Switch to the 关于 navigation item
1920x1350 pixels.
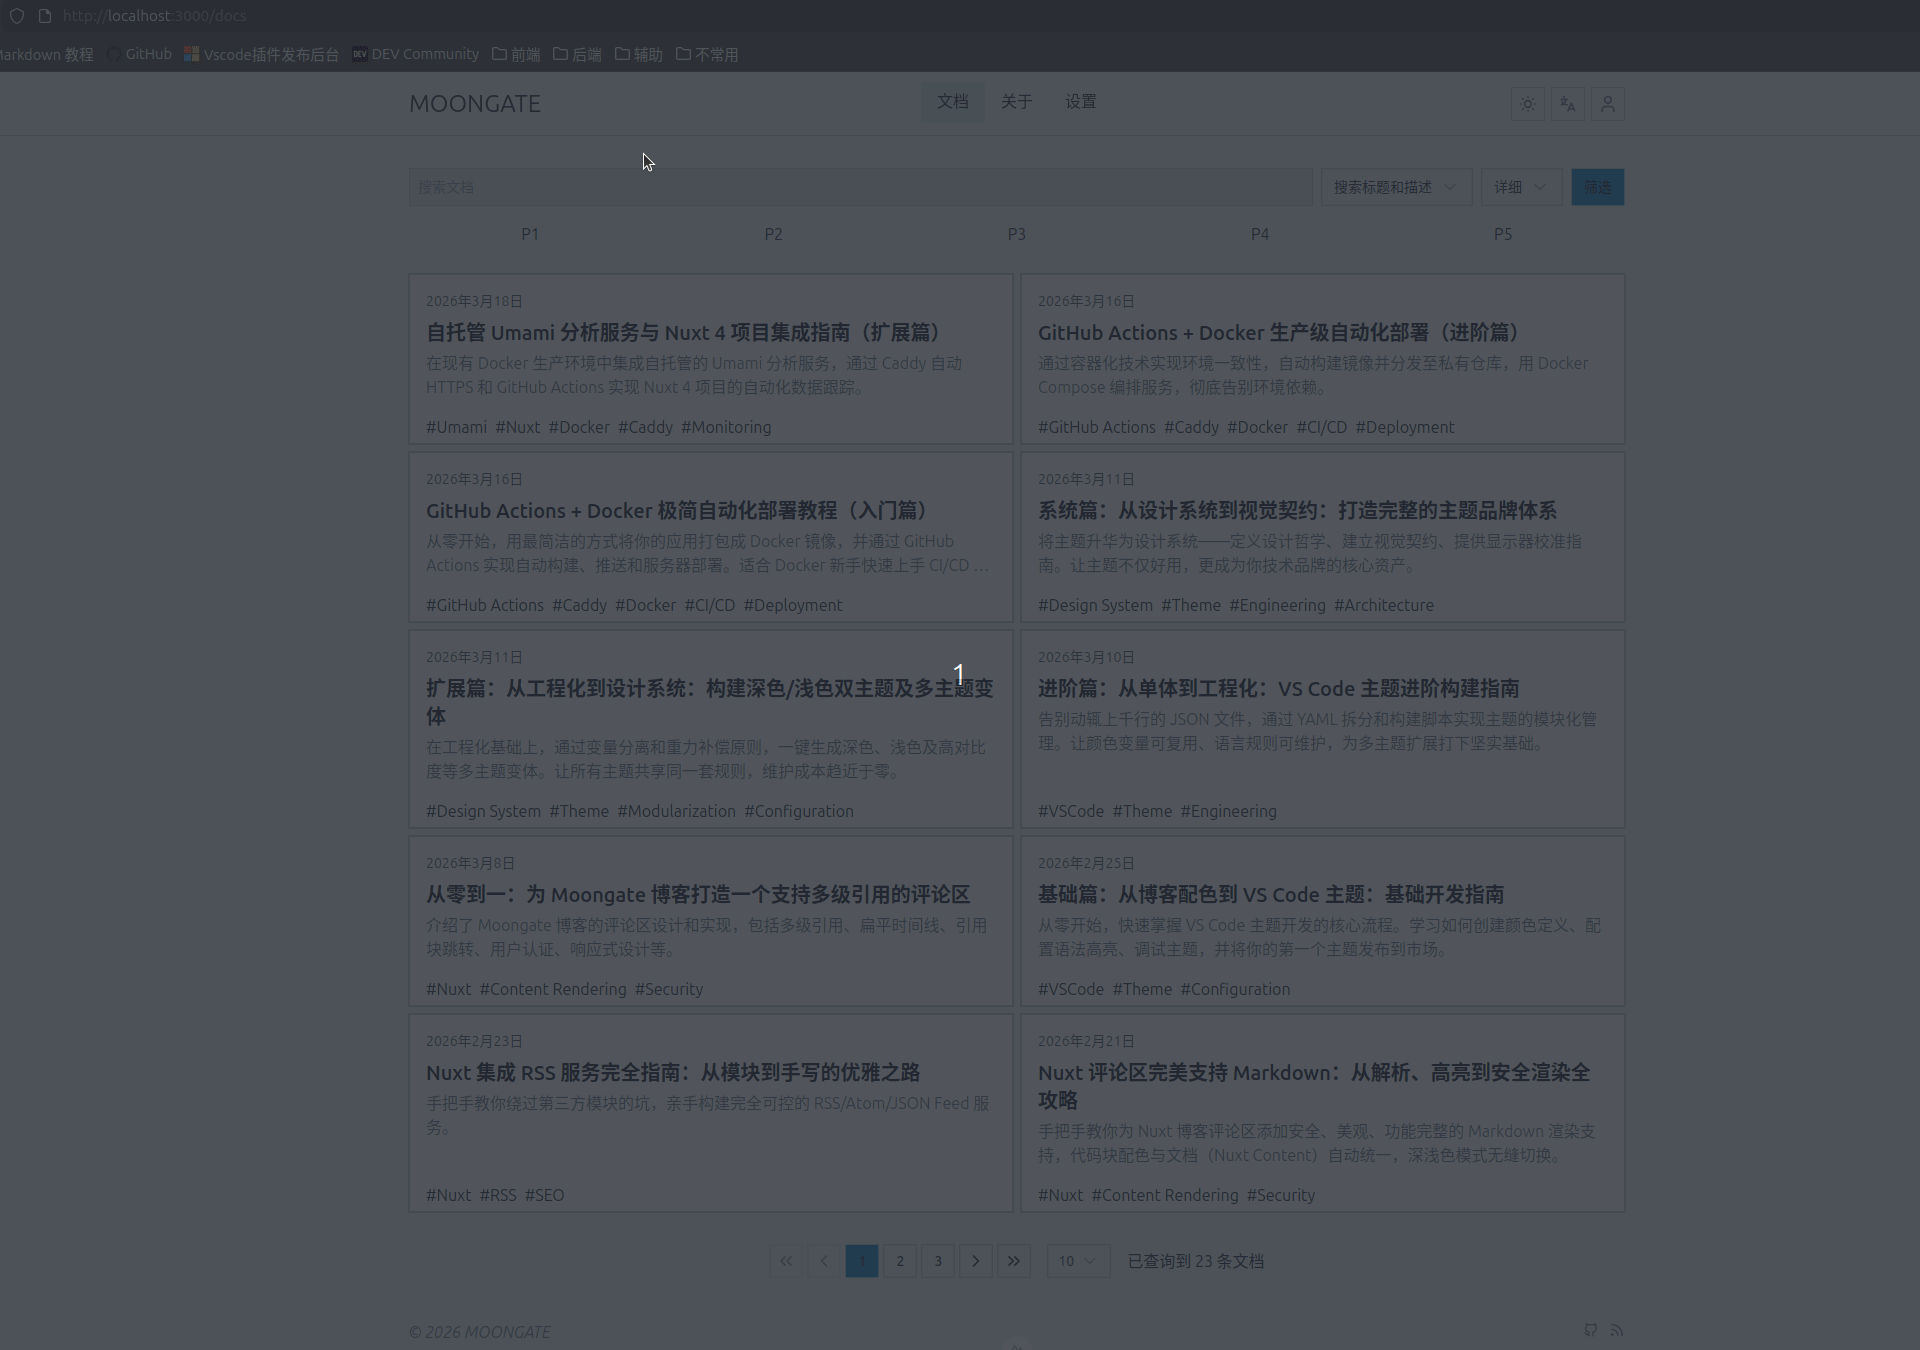[1016, 101]
